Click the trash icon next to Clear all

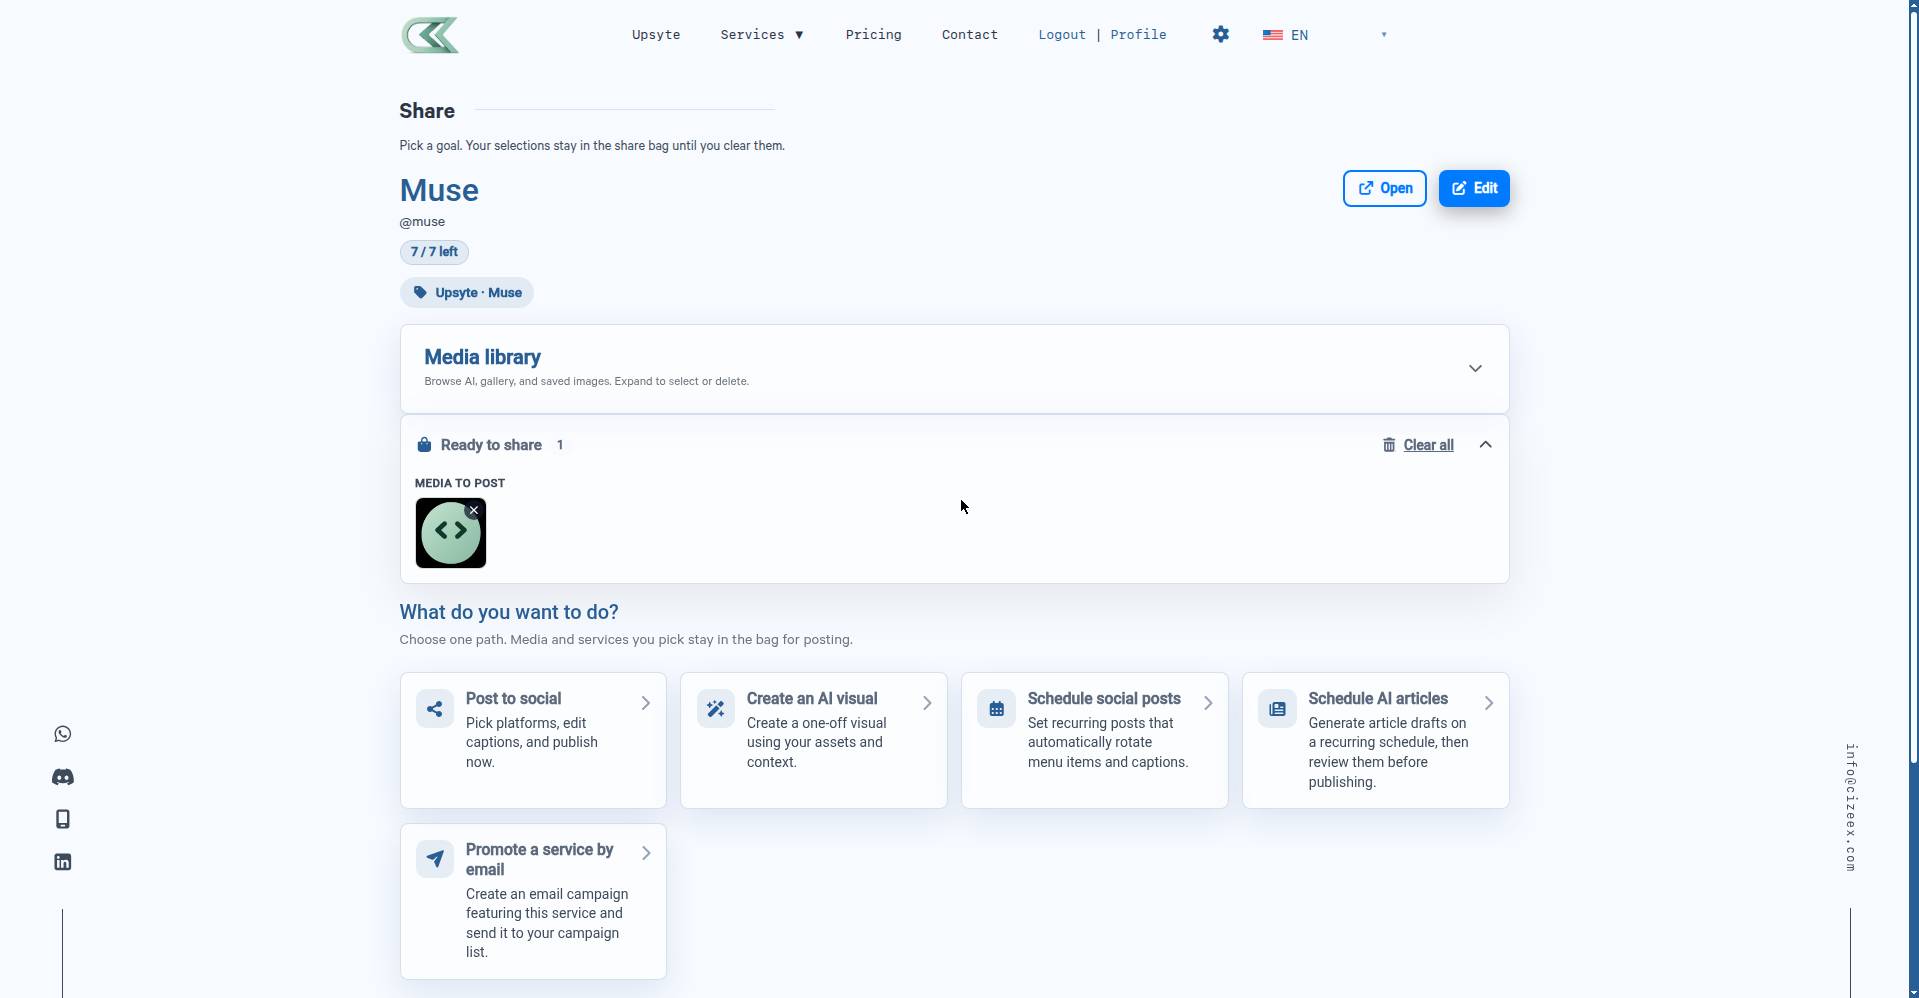pyautogui.click(x=1389, y=445)
